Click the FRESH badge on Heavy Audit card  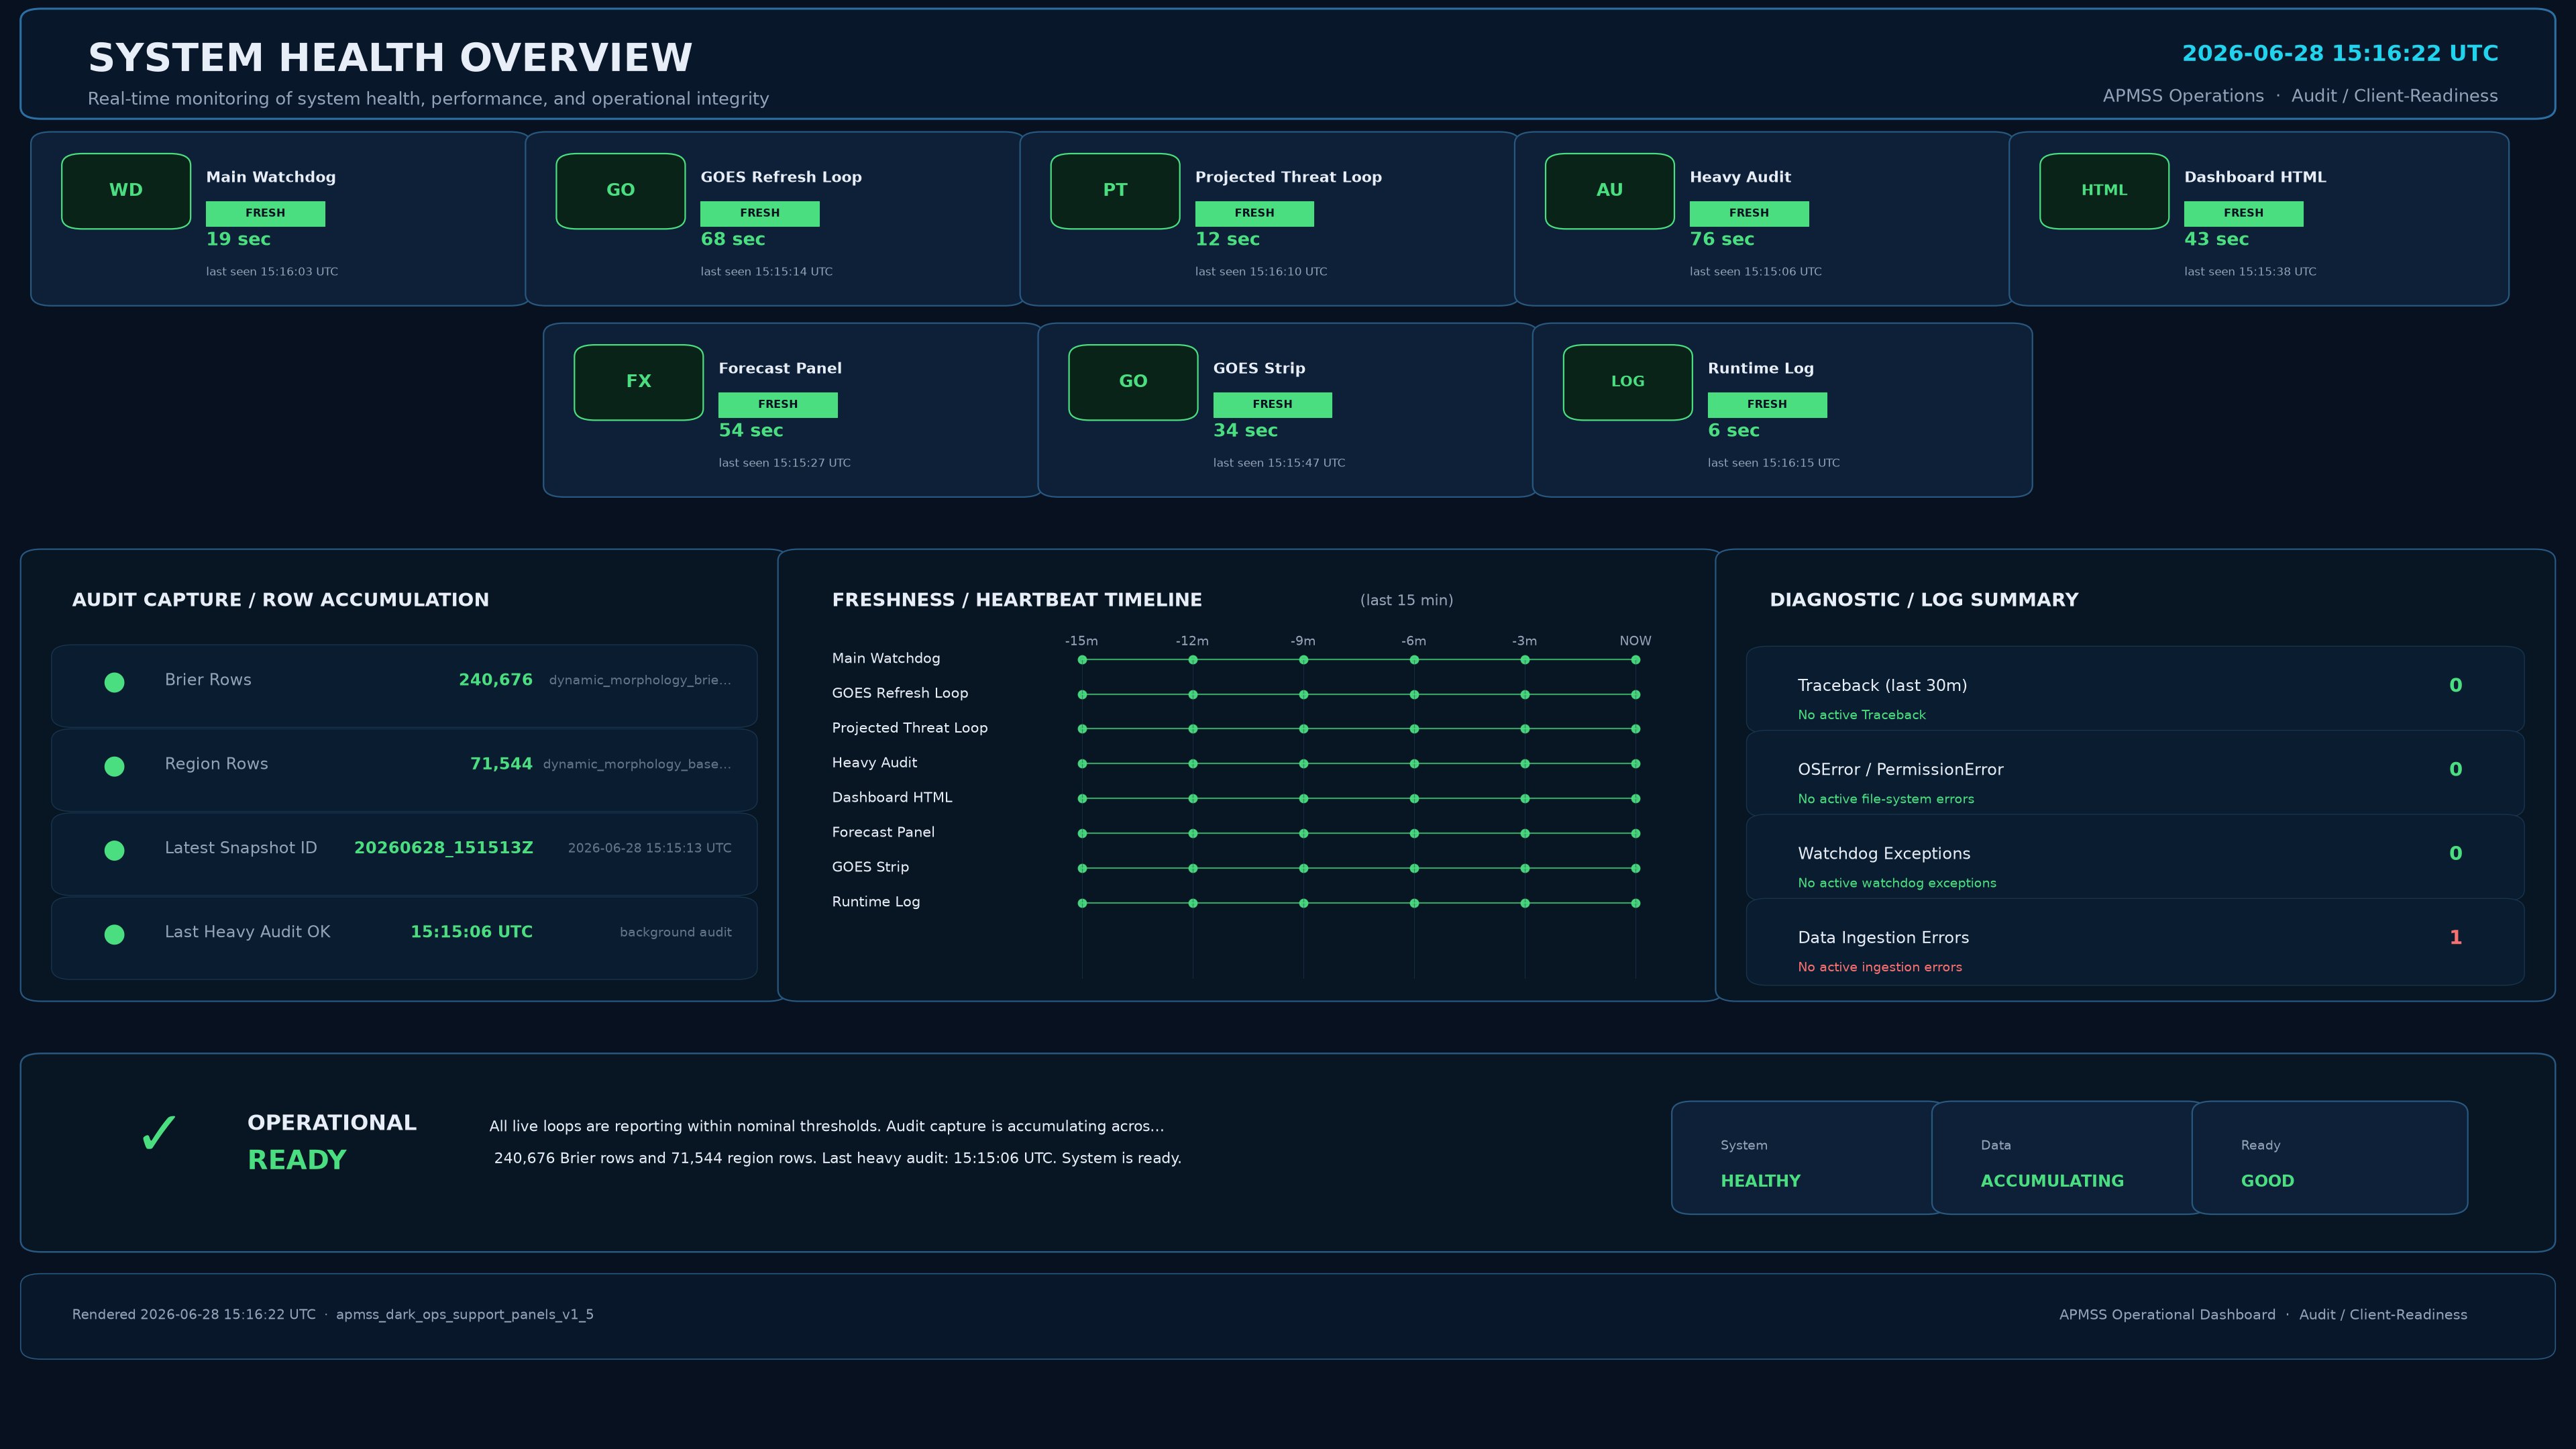coord(1749,214)
